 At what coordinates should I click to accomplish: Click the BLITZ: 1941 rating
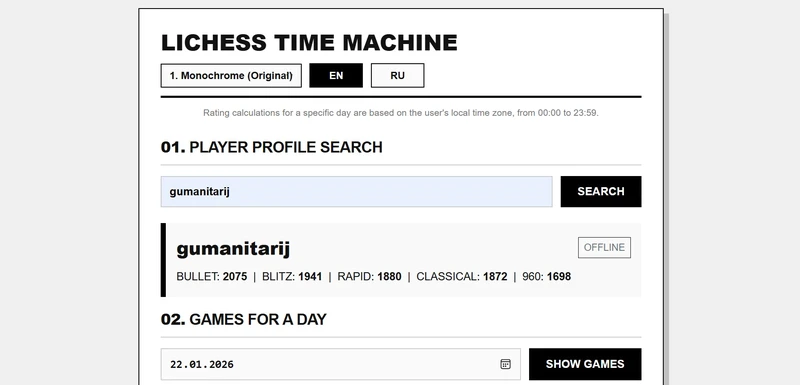click(x=292, y=277)
